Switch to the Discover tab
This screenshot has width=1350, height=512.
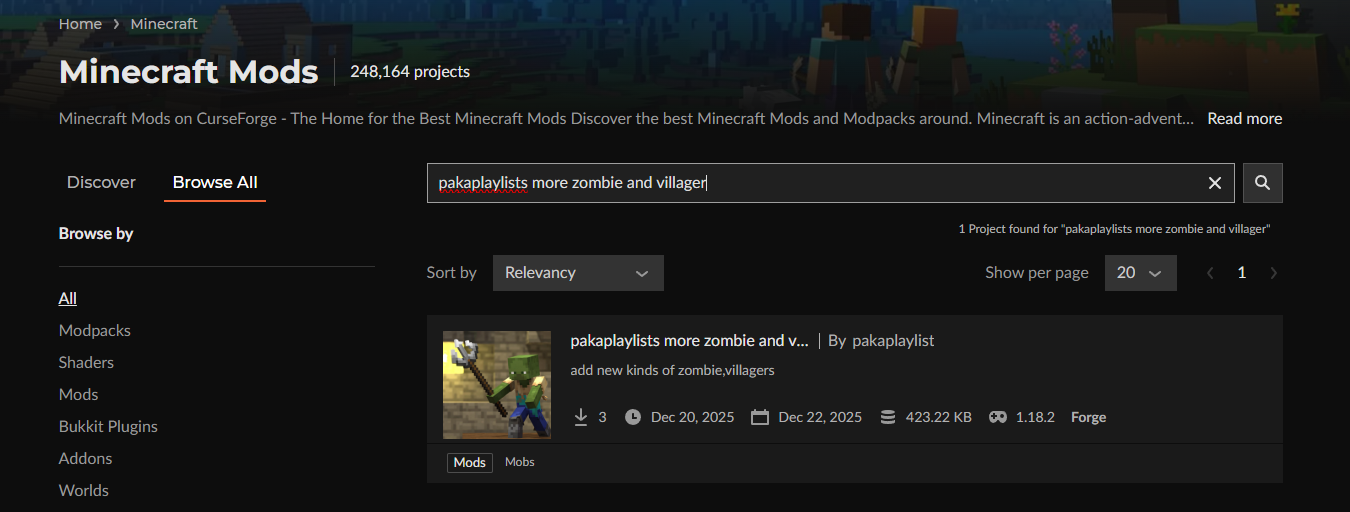[101, 182]
